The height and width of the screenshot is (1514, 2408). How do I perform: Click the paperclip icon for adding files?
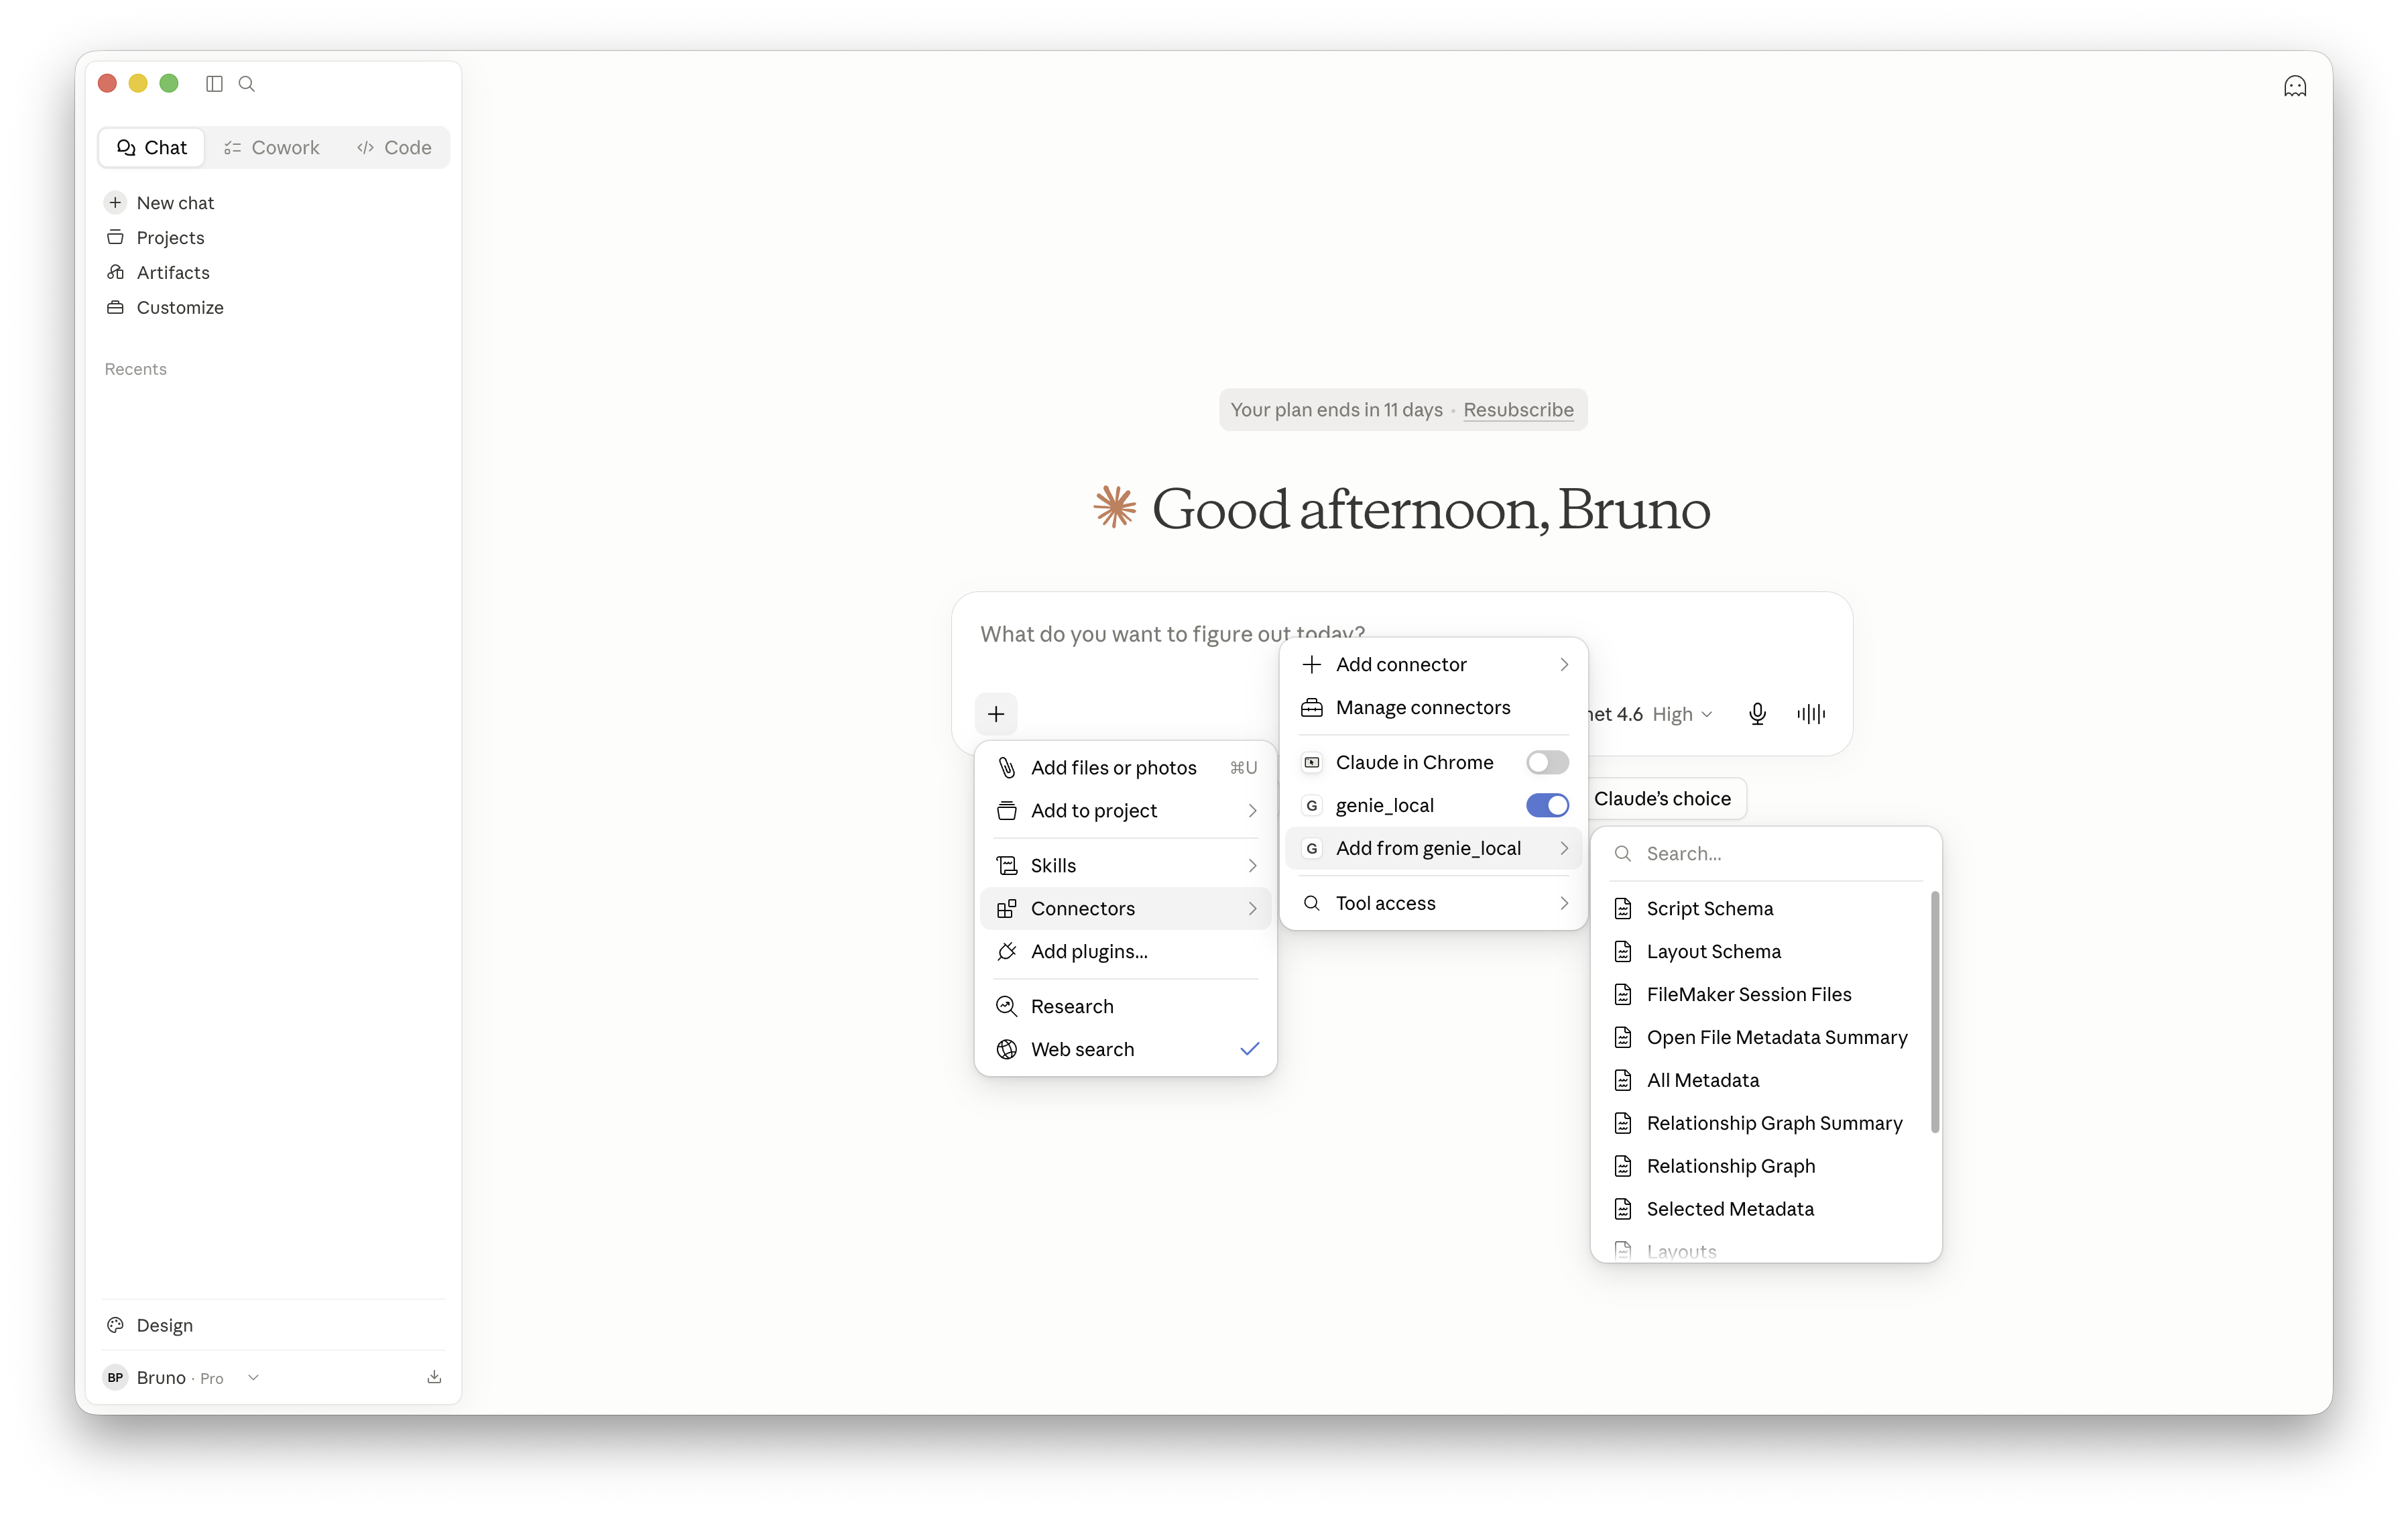pos(1007,768)
